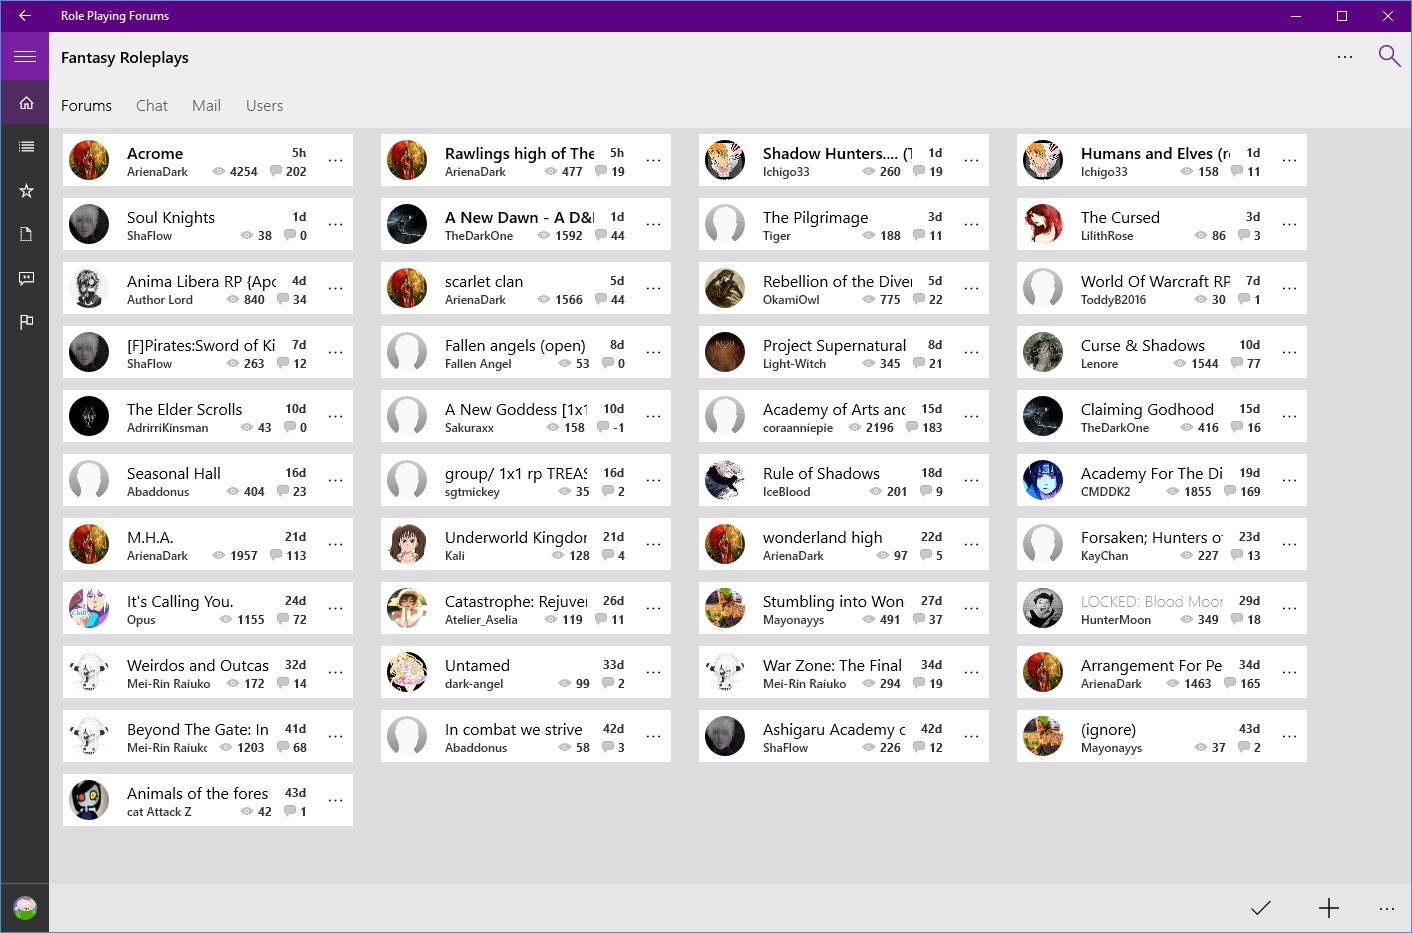Open the document/pages icon in the sidebar

[x=24, y=233]
